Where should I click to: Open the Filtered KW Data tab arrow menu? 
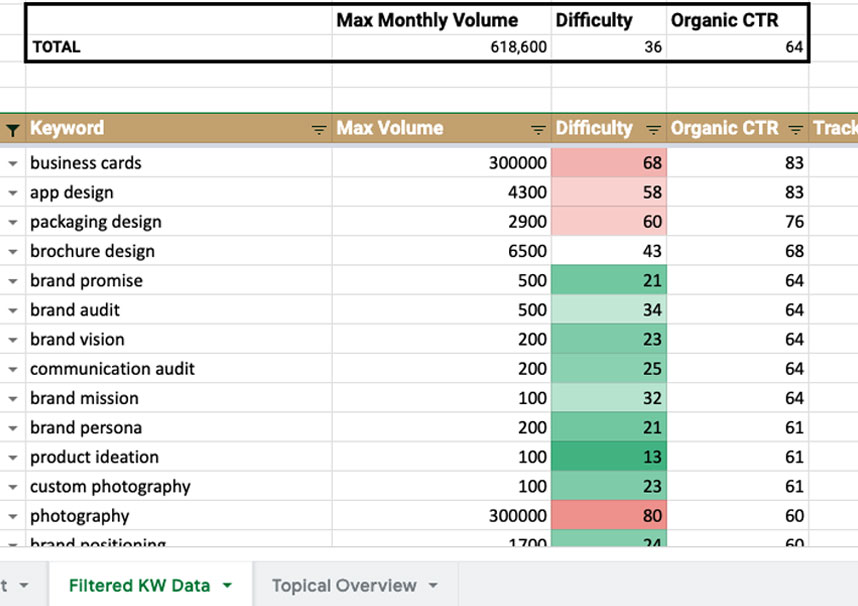[227, 586]
